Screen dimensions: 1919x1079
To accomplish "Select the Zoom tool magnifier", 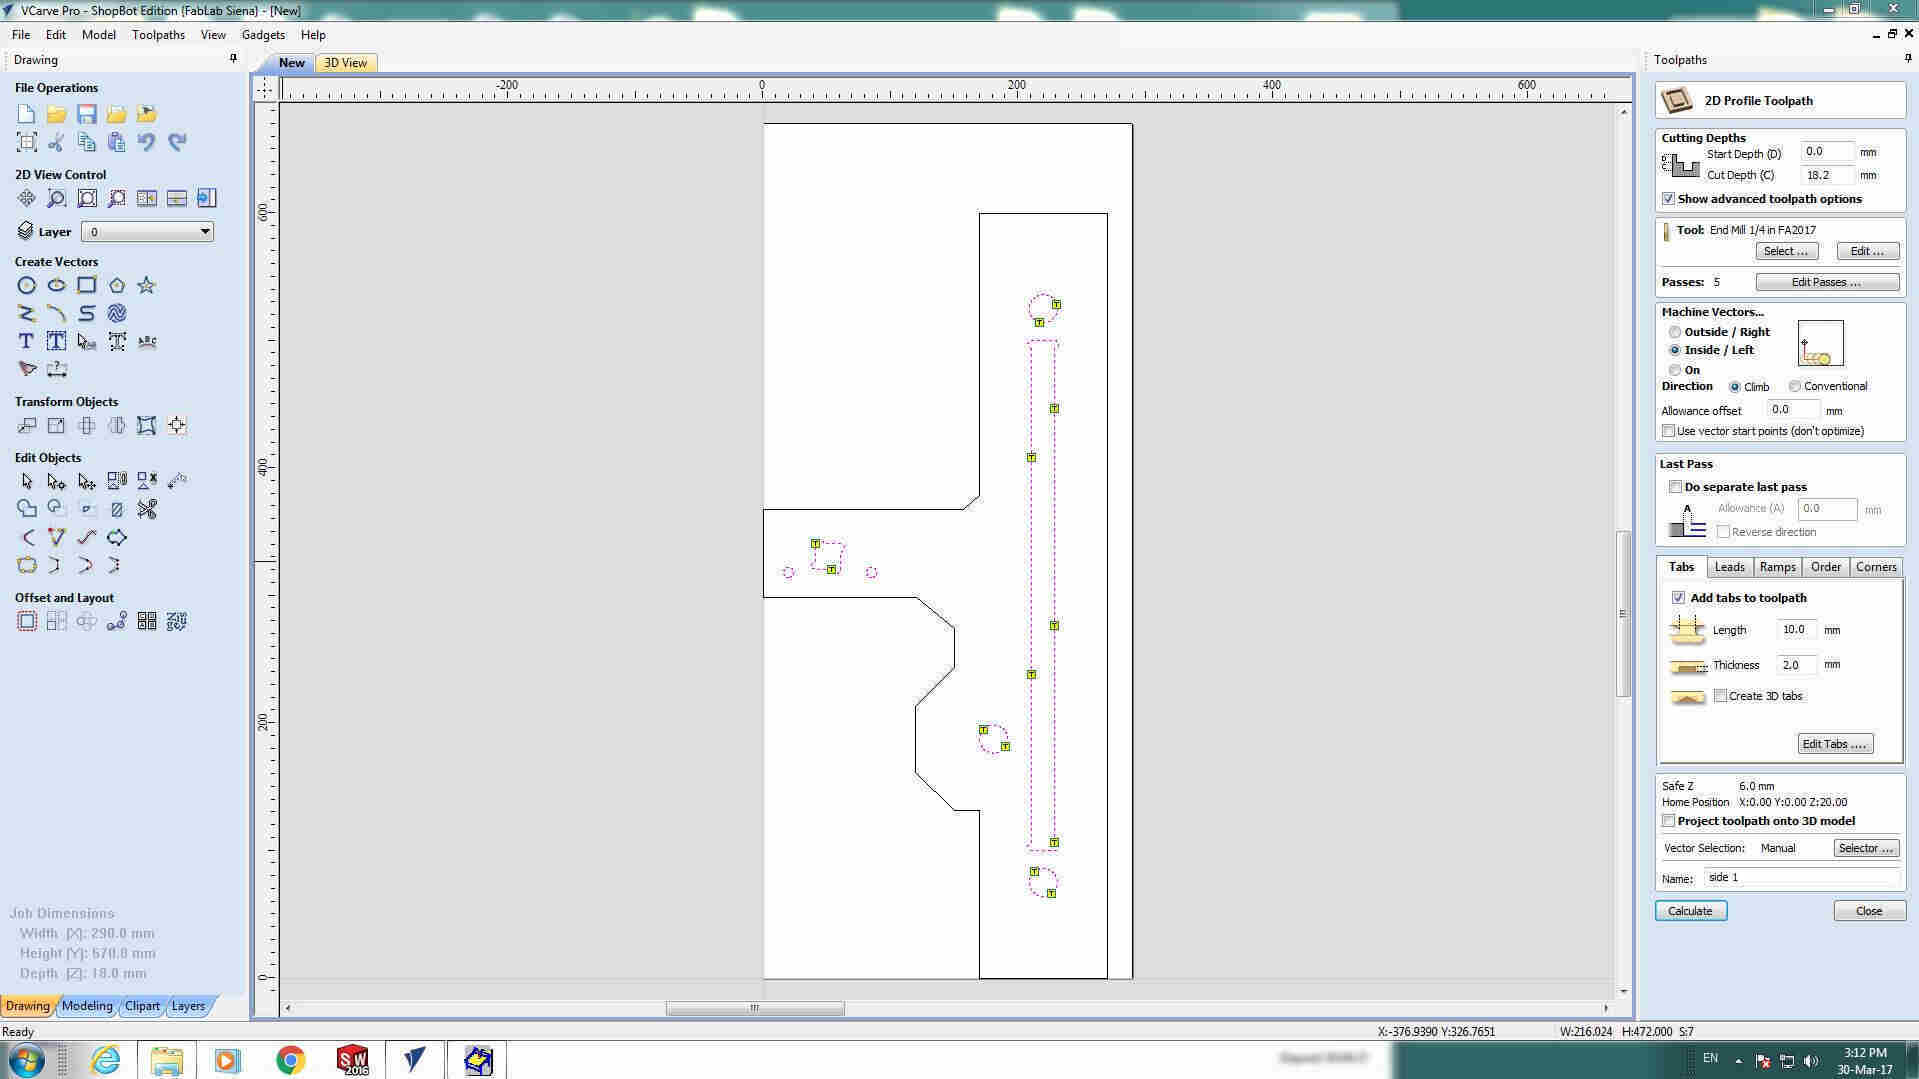I will click(x=57, y=198).
